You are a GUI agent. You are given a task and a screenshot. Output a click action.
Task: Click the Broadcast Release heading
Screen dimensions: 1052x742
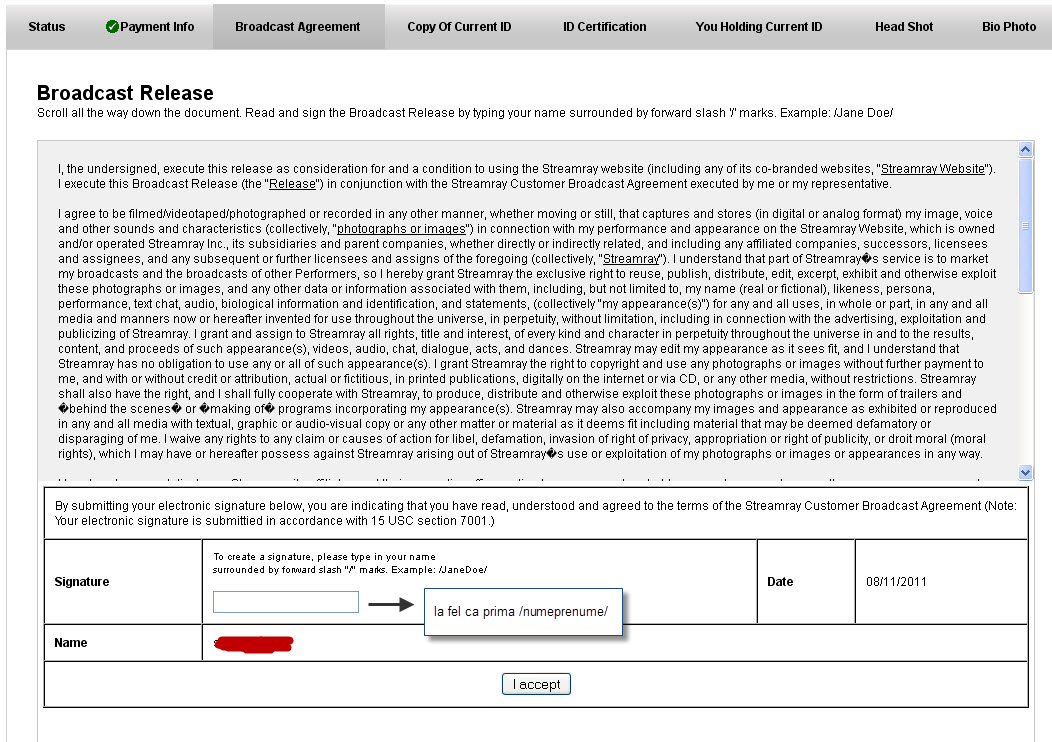[125, 93]
